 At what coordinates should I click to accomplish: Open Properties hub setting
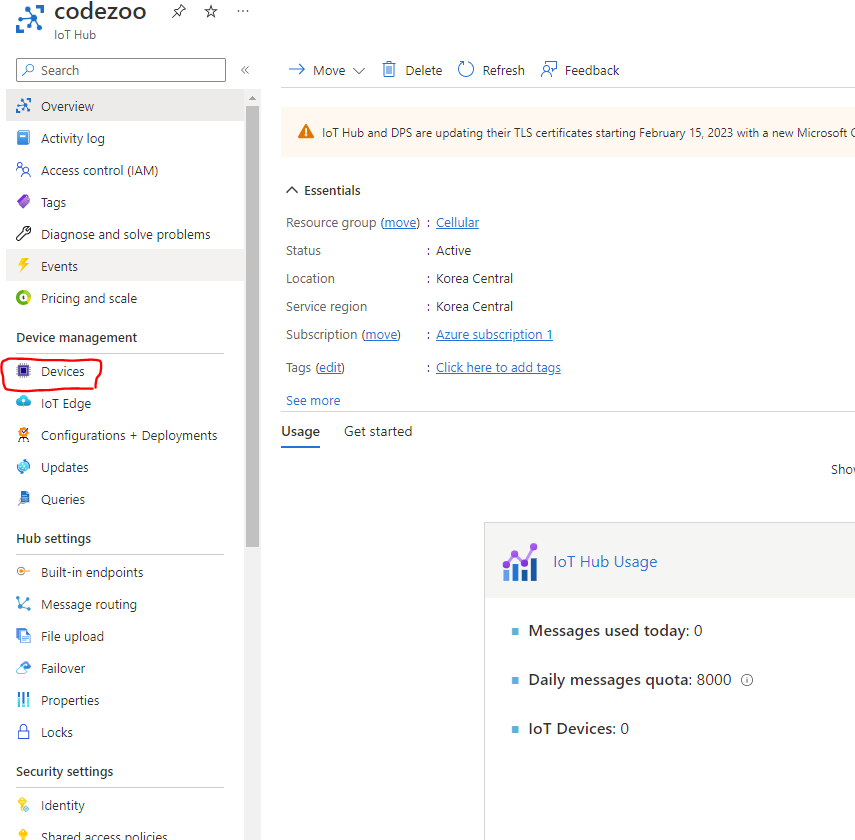point(125,700)
